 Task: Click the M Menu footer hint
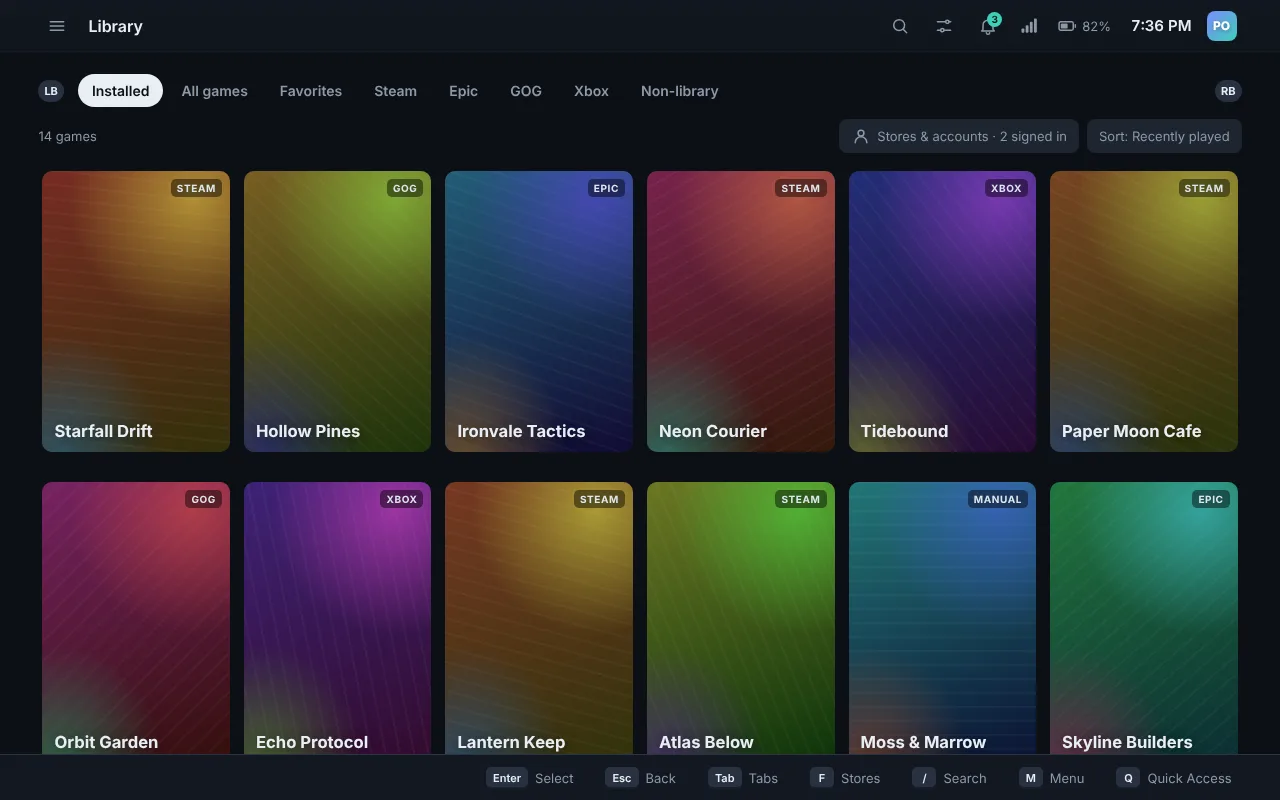1051,778
